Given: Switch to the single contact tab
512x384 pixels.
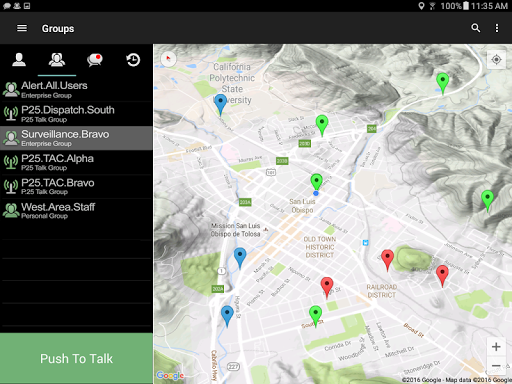Looking at the screenshot, I should click(19, 60).
